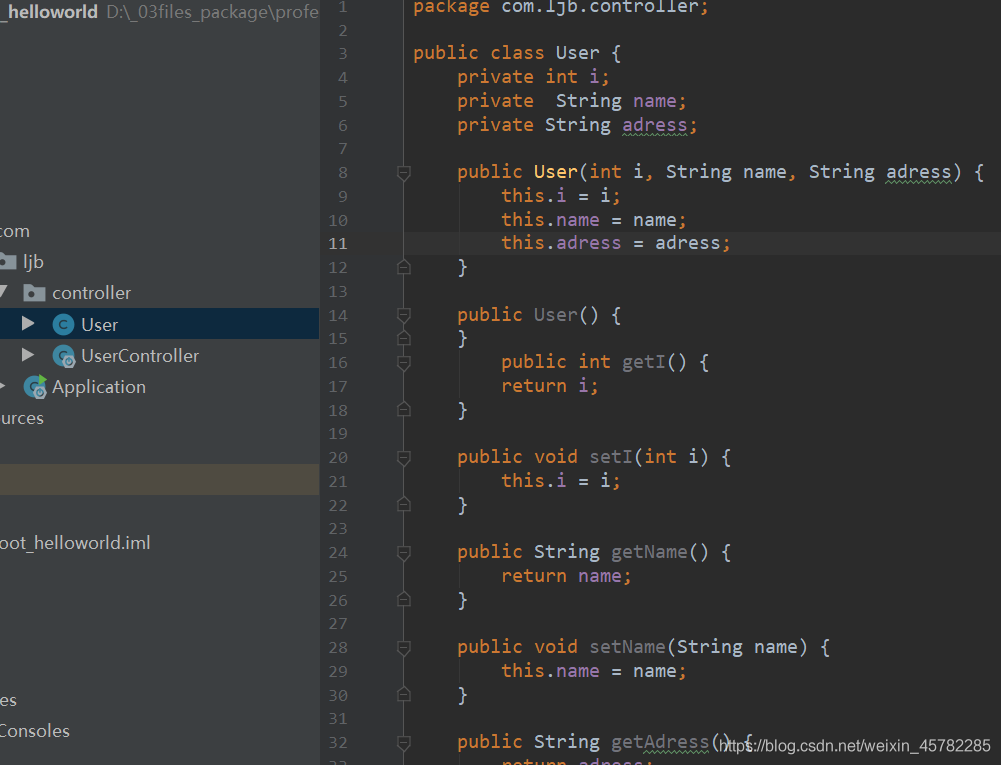Click fold end marker at line 22
The width and height of the screenshot is (1001, 765).
point(403,505)
